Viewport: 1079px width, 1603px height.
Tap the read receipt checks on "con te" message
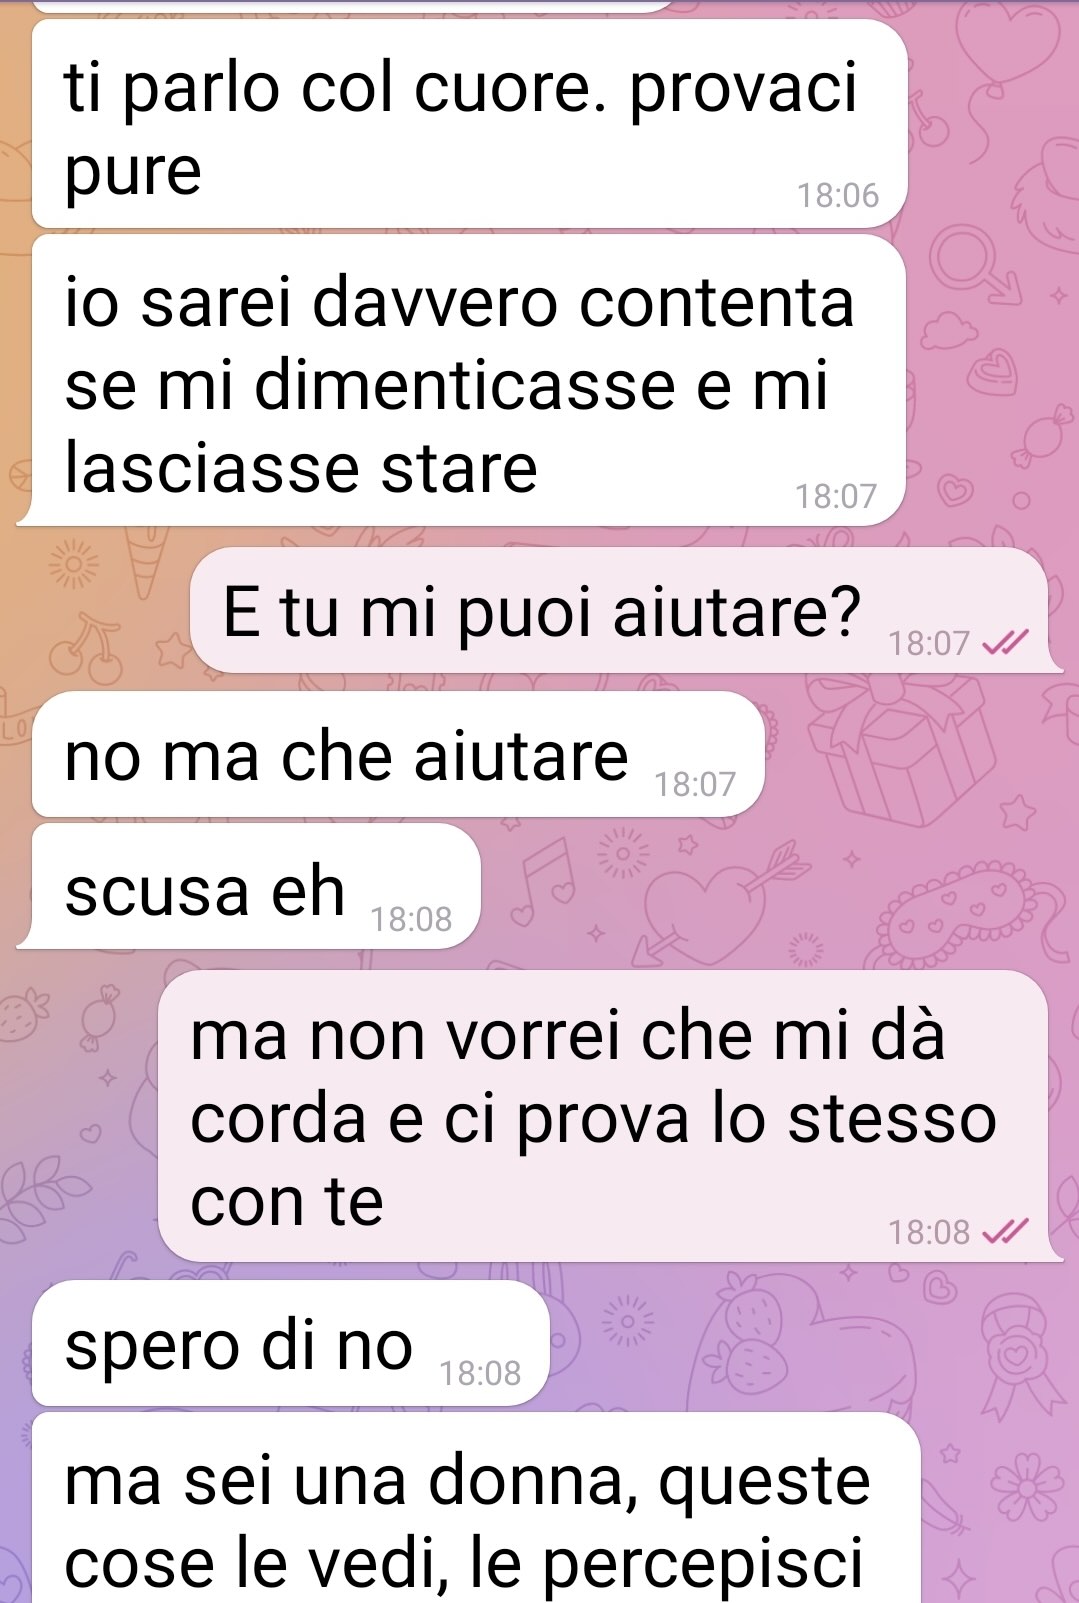(1005, 1232)
